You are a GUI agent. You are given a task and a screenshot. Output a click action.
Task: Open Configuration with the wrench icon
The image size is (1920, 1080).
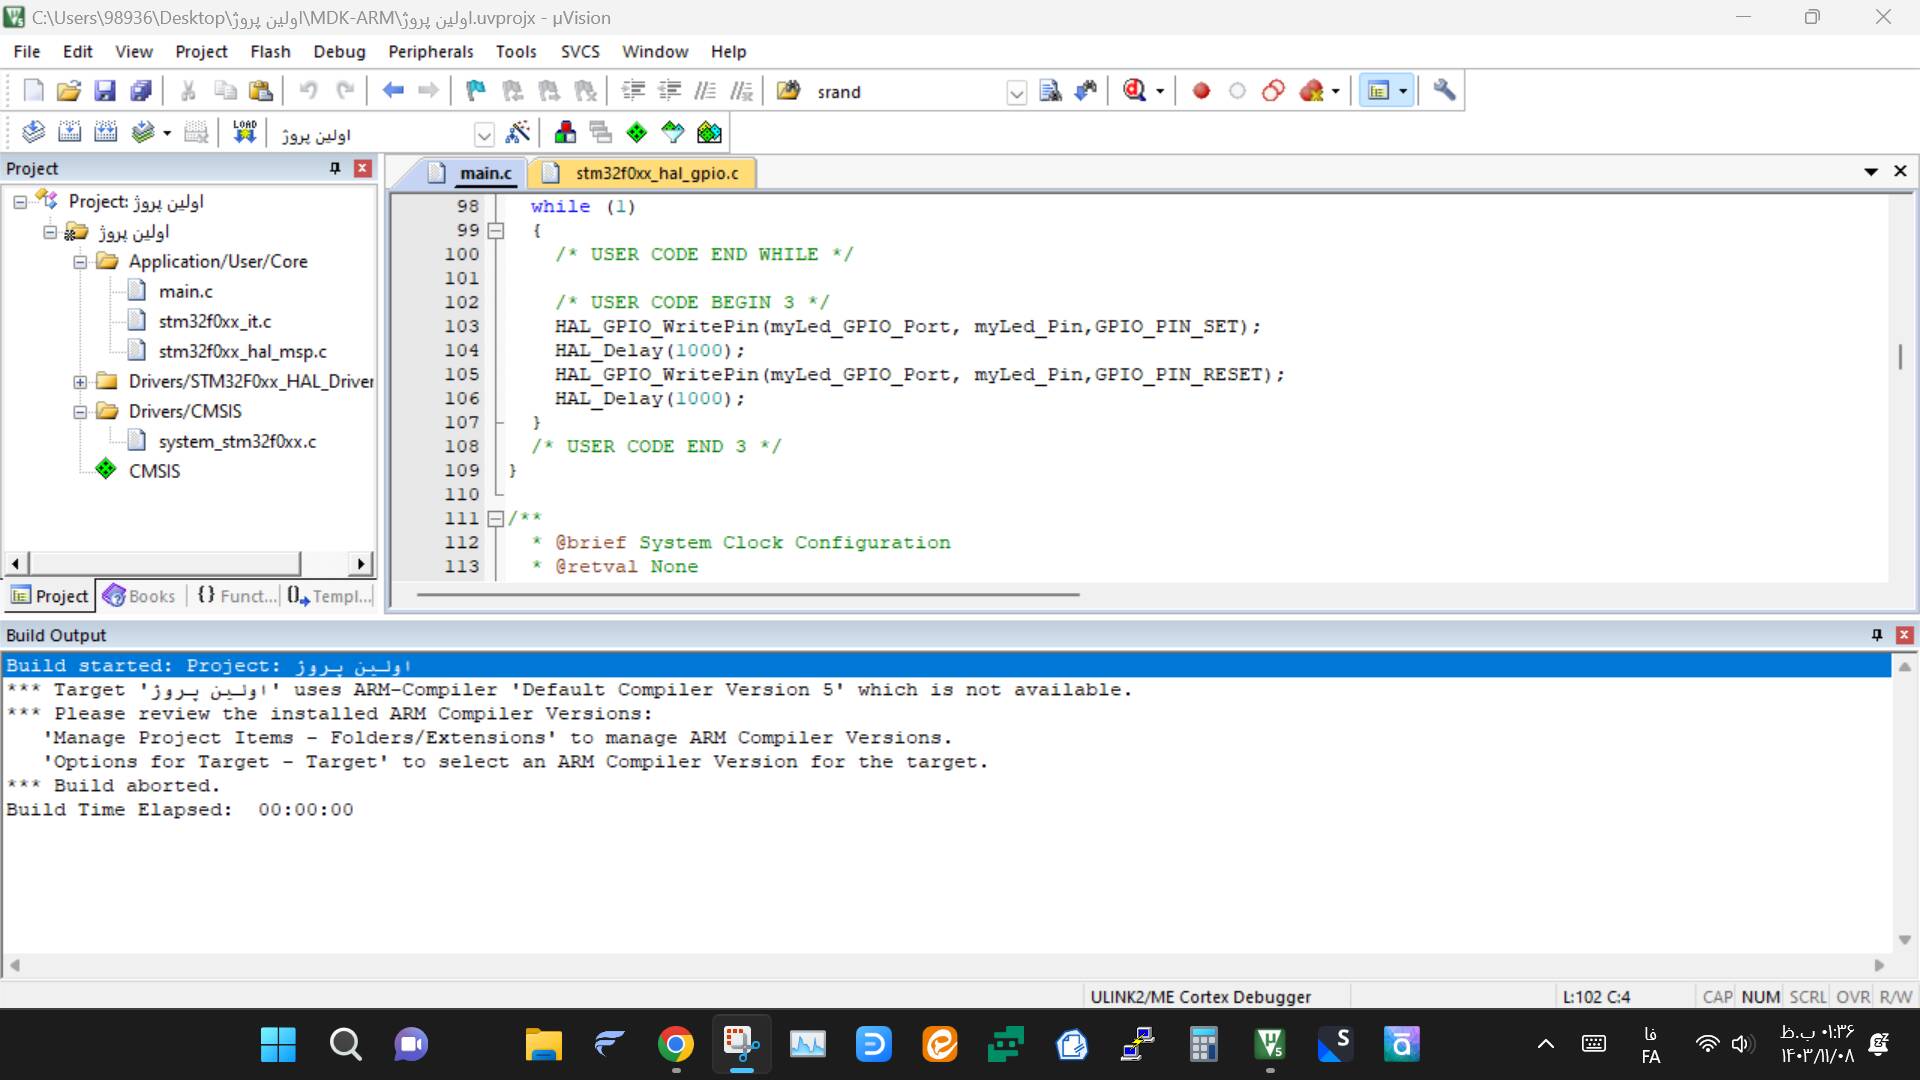(1444, 91)
